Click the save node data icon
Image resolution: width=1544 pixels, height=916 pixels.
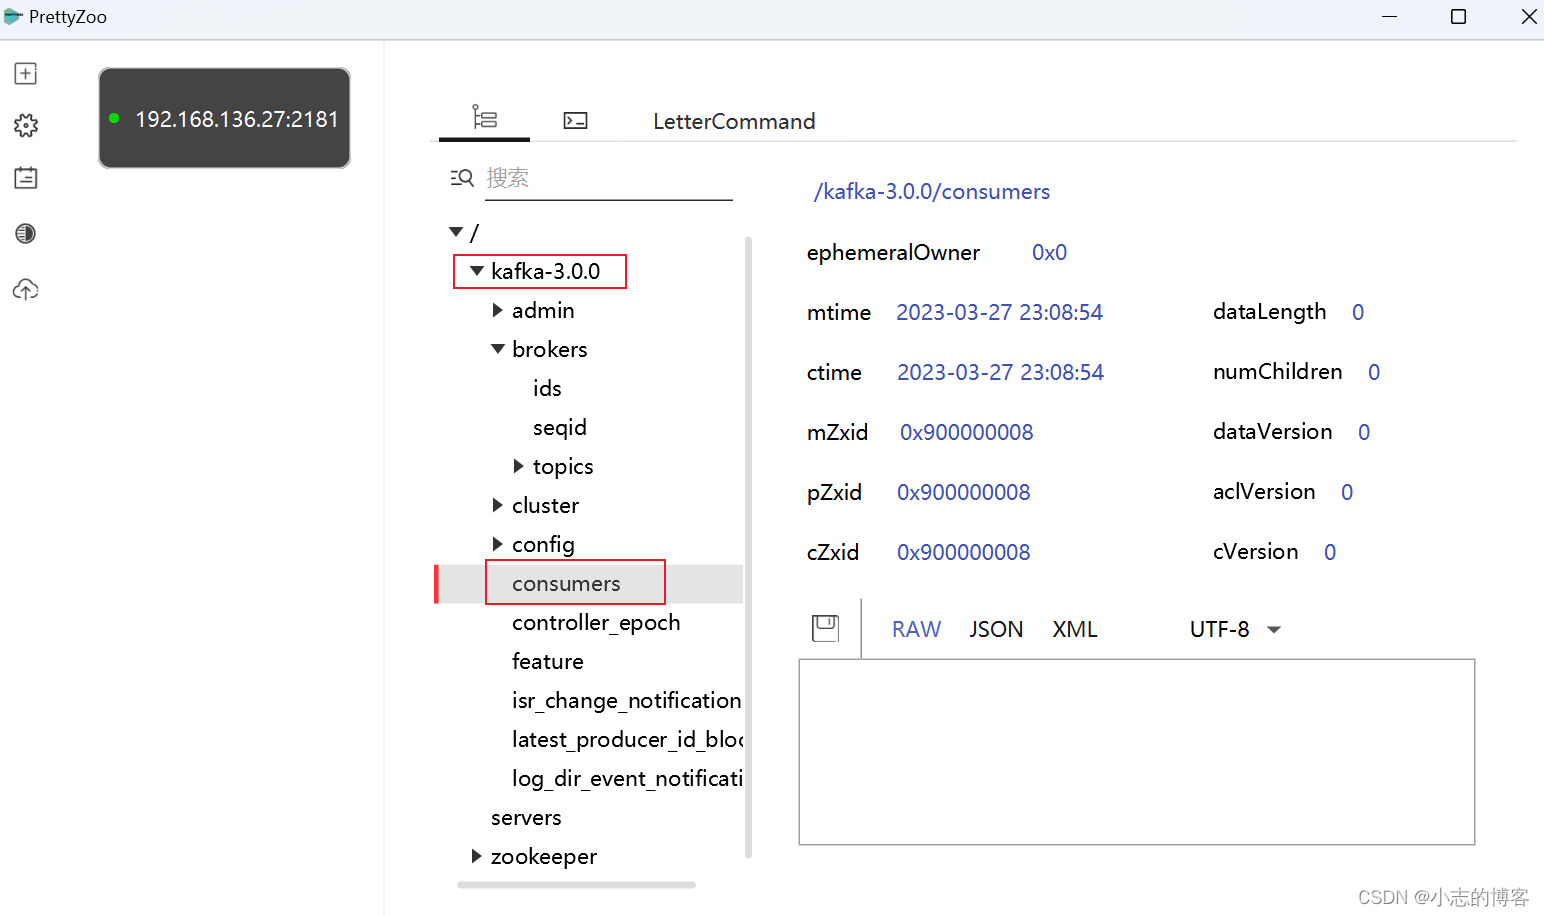(826, 628)
